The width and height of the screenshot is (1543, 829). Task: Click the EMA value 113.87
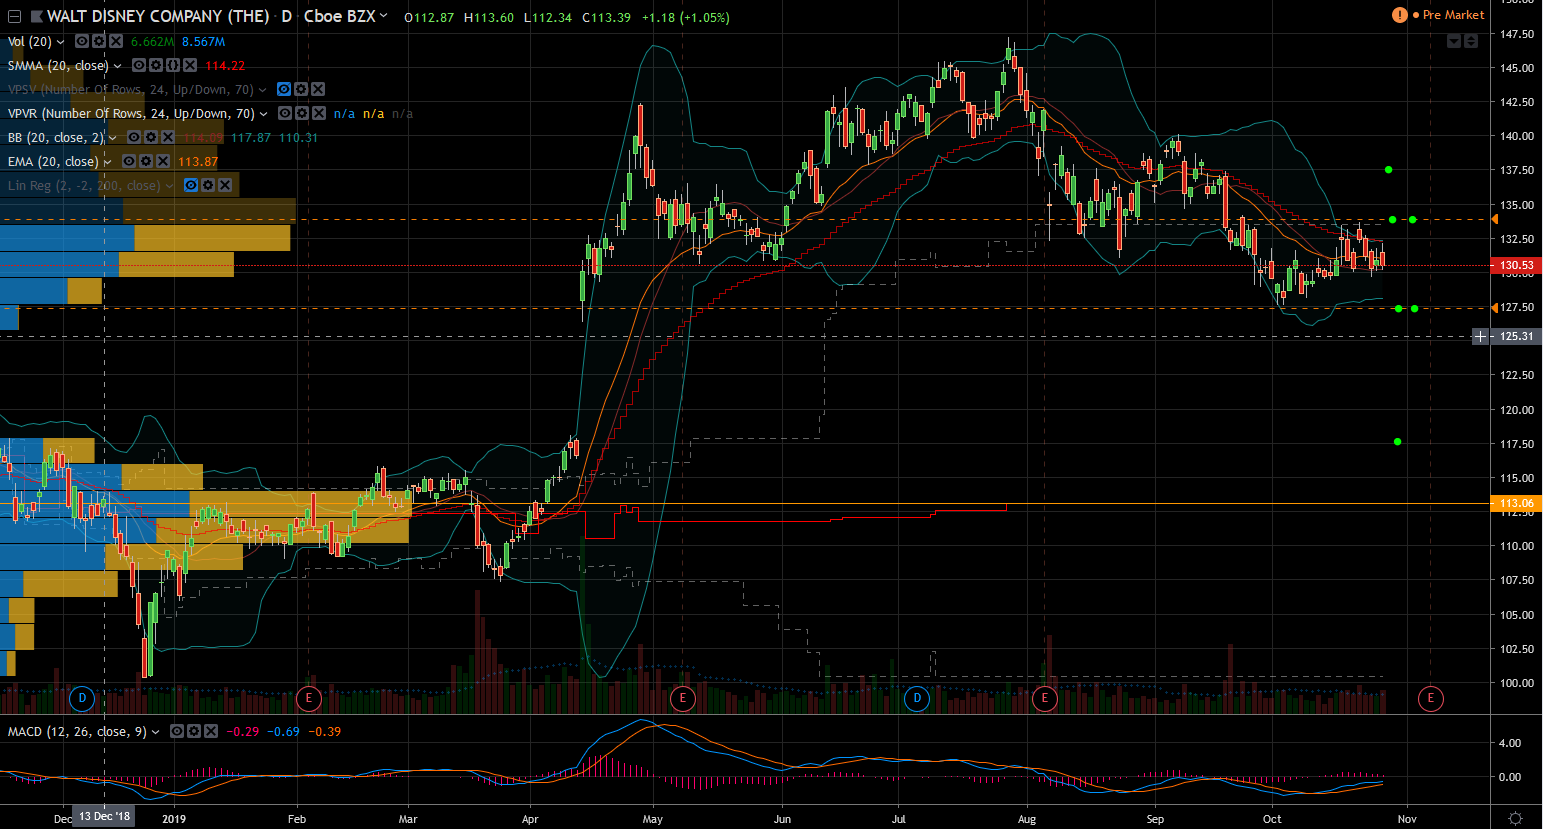(198, 161)
